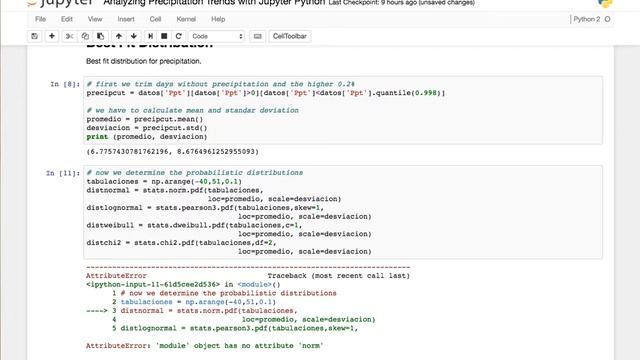Restart the kernel with the circular arrow icon
This screenshot has width=640, height=360.
point(178,36)
